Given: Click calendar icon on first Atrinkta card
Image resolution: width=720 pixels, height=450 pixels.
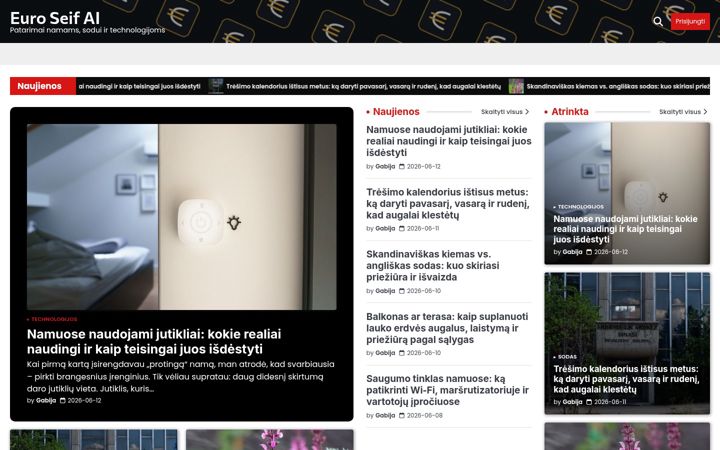Looking at the screenshot, I should (x=589, y=252).
